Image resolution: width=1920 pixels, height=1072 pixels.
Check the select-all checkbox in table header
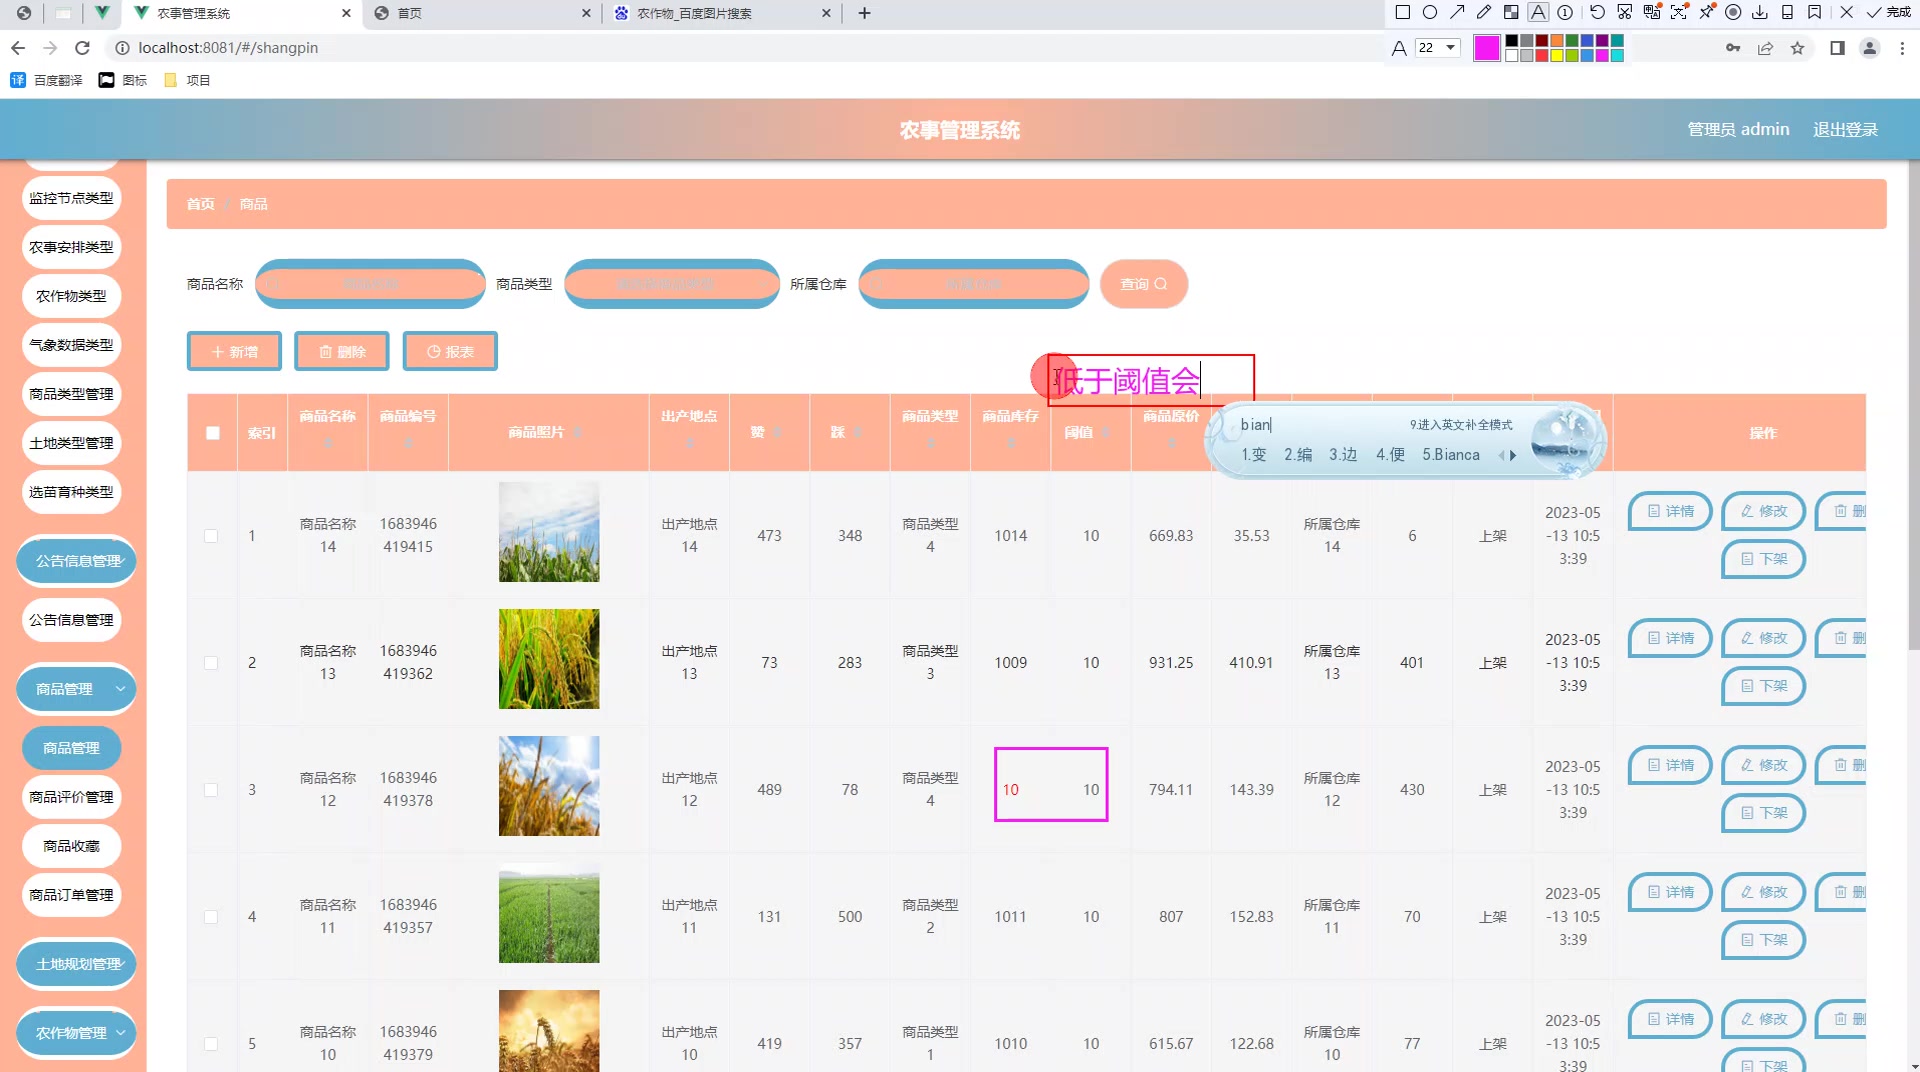tap(211, 433)
